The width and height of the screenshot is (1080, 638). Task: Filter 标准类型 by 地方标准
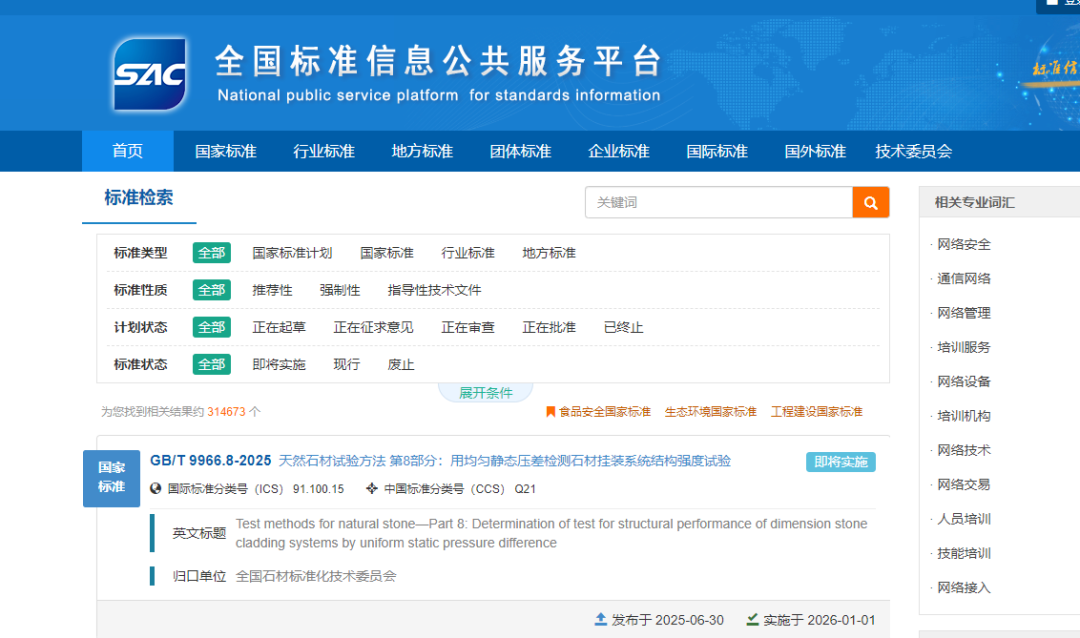[x=549, y=253]
